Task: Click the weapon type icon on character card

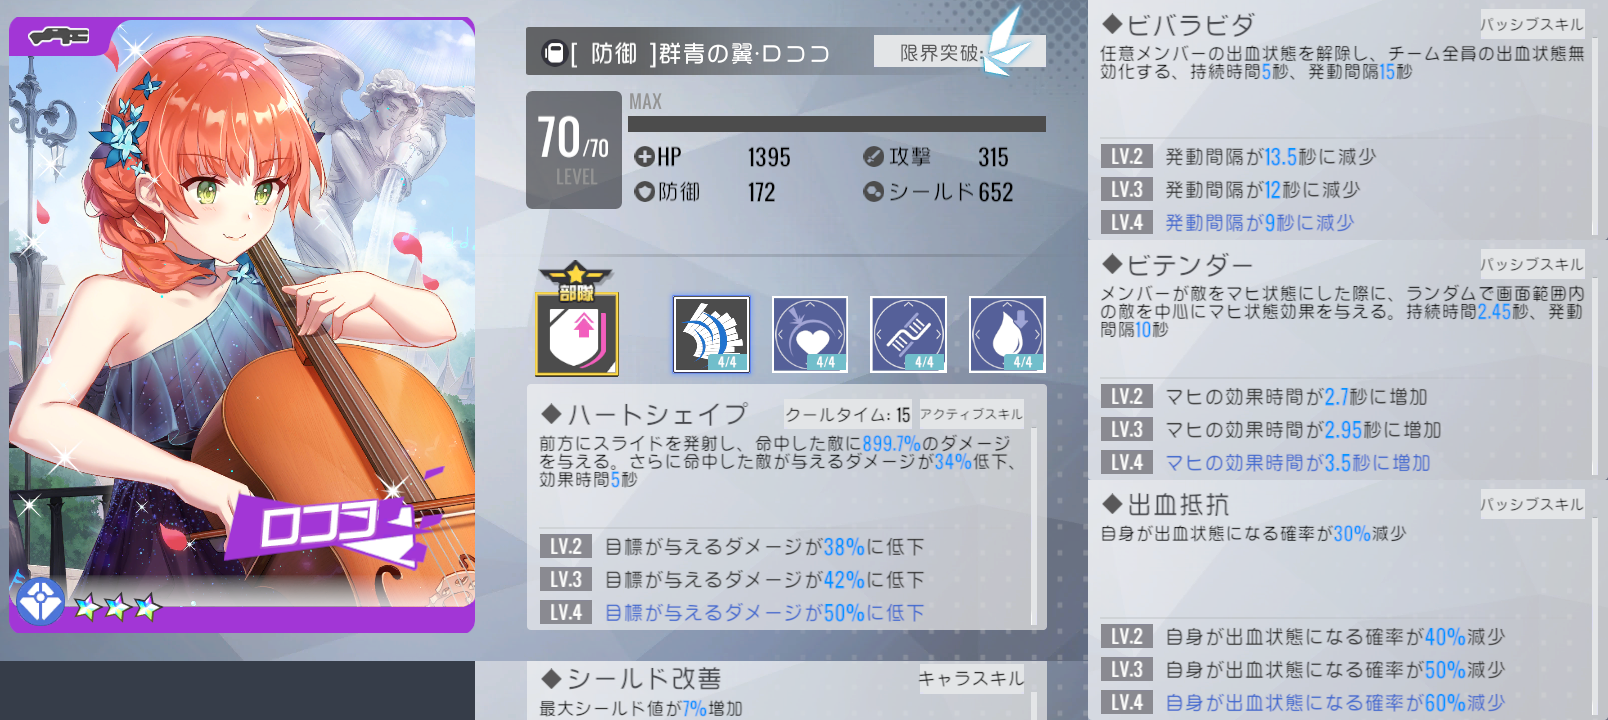Action: coord(59,37)
